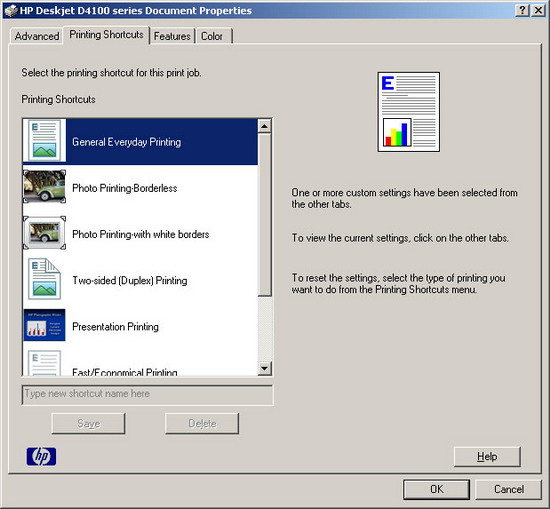
Task: Switch to the Color tab
Action: (212, 36)
